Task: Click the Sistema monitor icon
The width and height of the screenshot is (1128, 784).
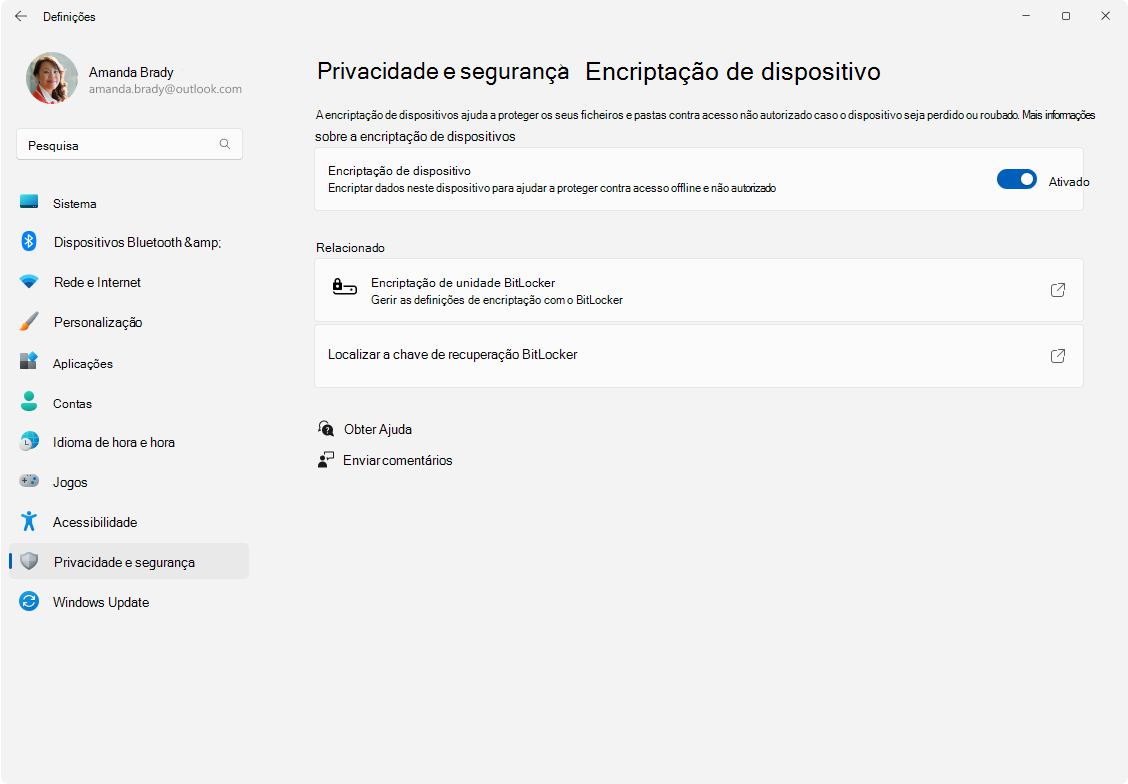Action: pyautogui.click(x=29, y=202)
